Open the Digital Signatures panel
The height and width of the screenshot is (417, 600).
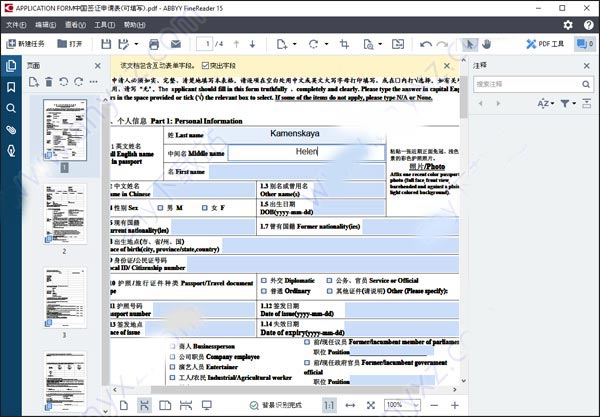point(10,151)
